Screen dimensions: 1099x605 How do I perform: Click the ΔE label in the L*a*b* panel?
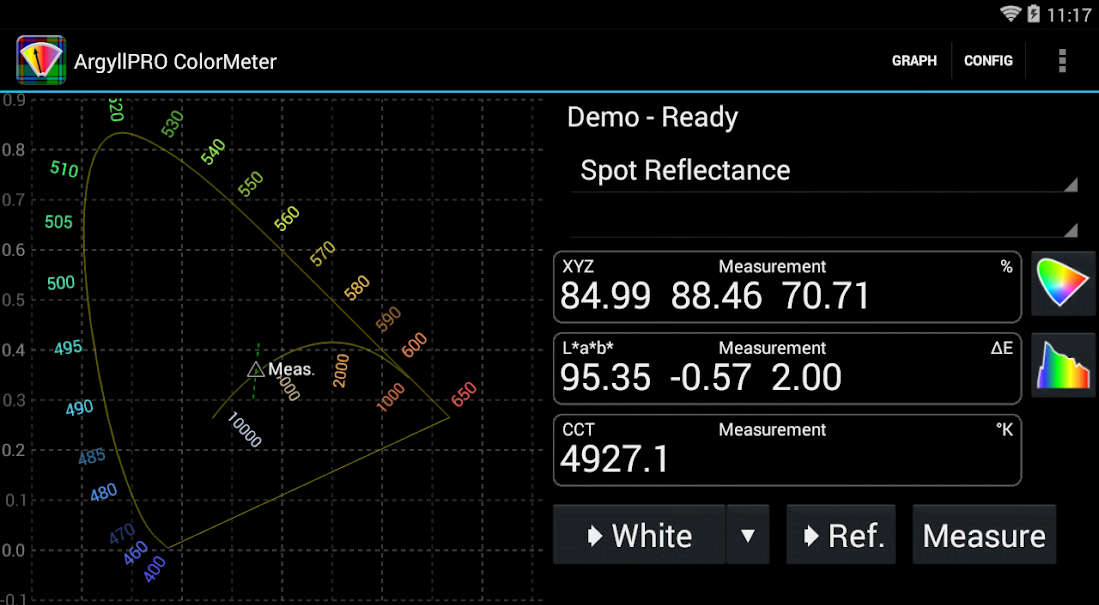(x=1002, y=348)
